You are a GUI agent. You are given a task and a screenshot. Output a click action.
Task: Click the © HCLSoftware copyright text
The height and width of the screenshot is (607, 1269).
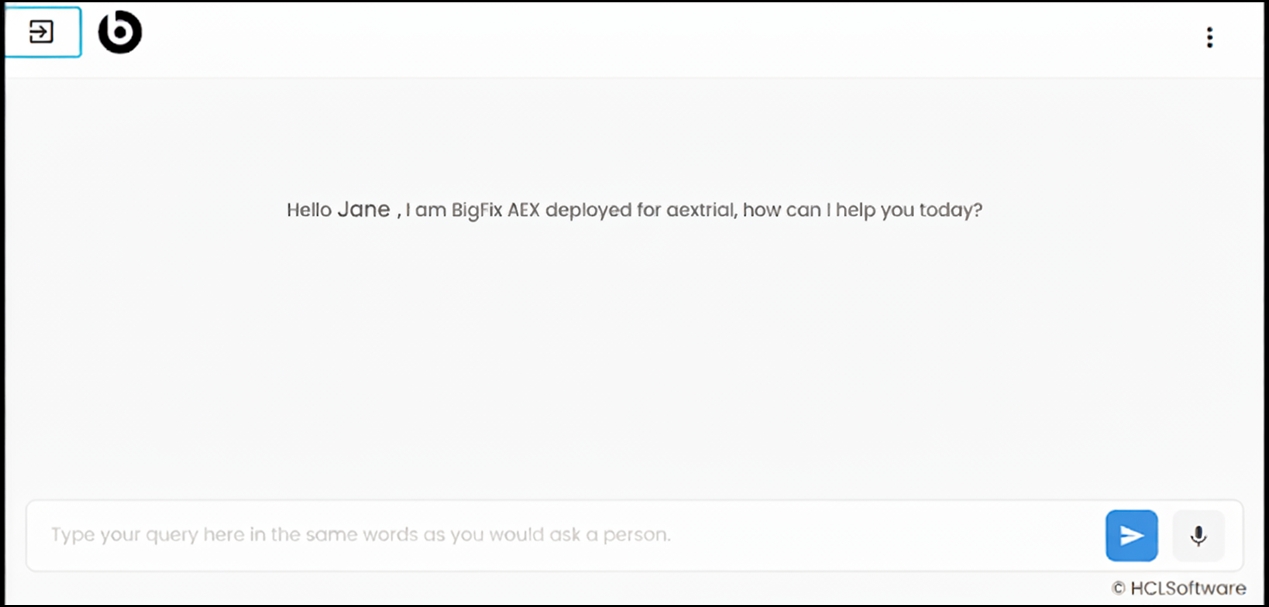click(x=1178, y=588)
